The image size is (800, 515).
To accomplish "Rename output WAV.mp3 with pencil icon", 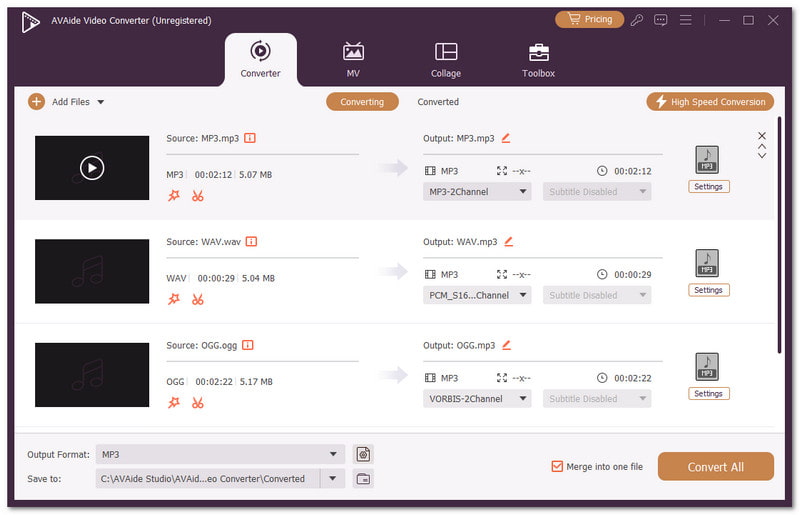I will click(508, 241).
